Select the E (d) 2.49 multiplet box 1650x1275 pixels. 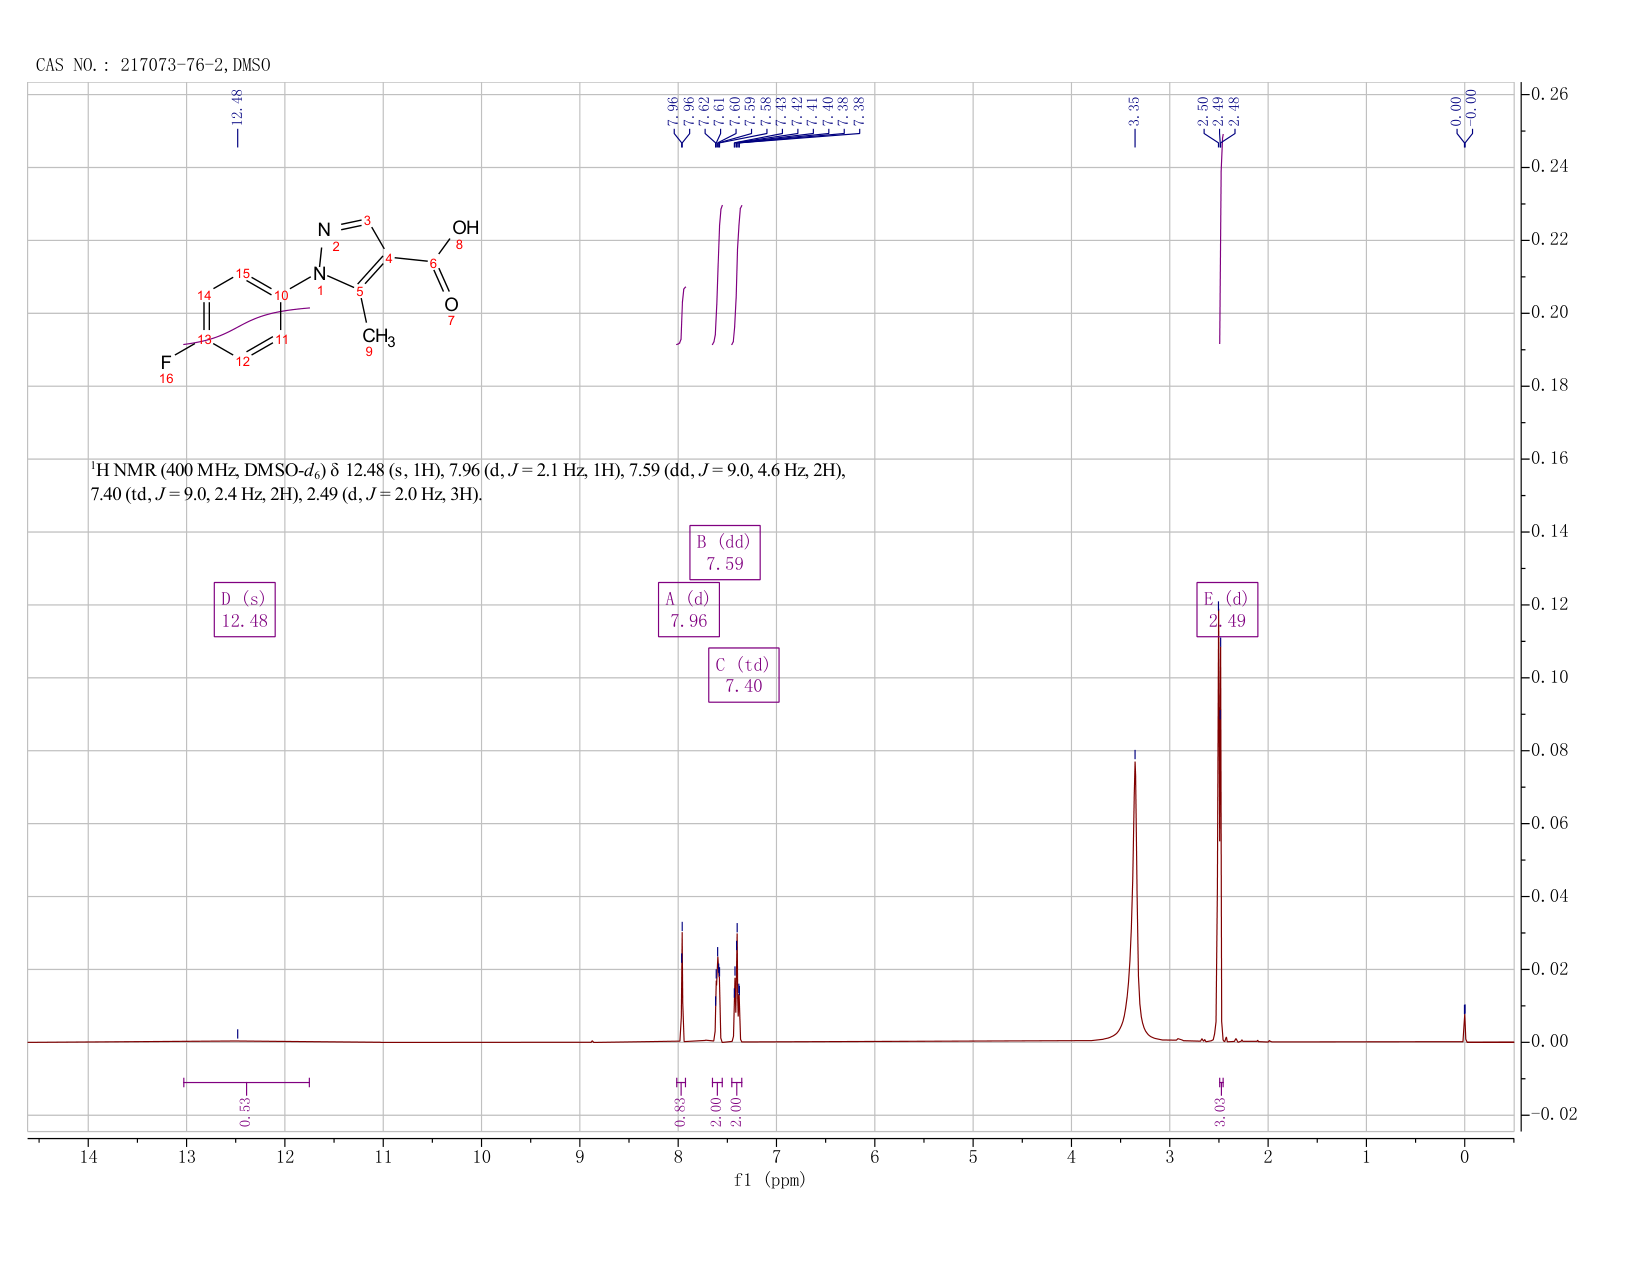1227,609
